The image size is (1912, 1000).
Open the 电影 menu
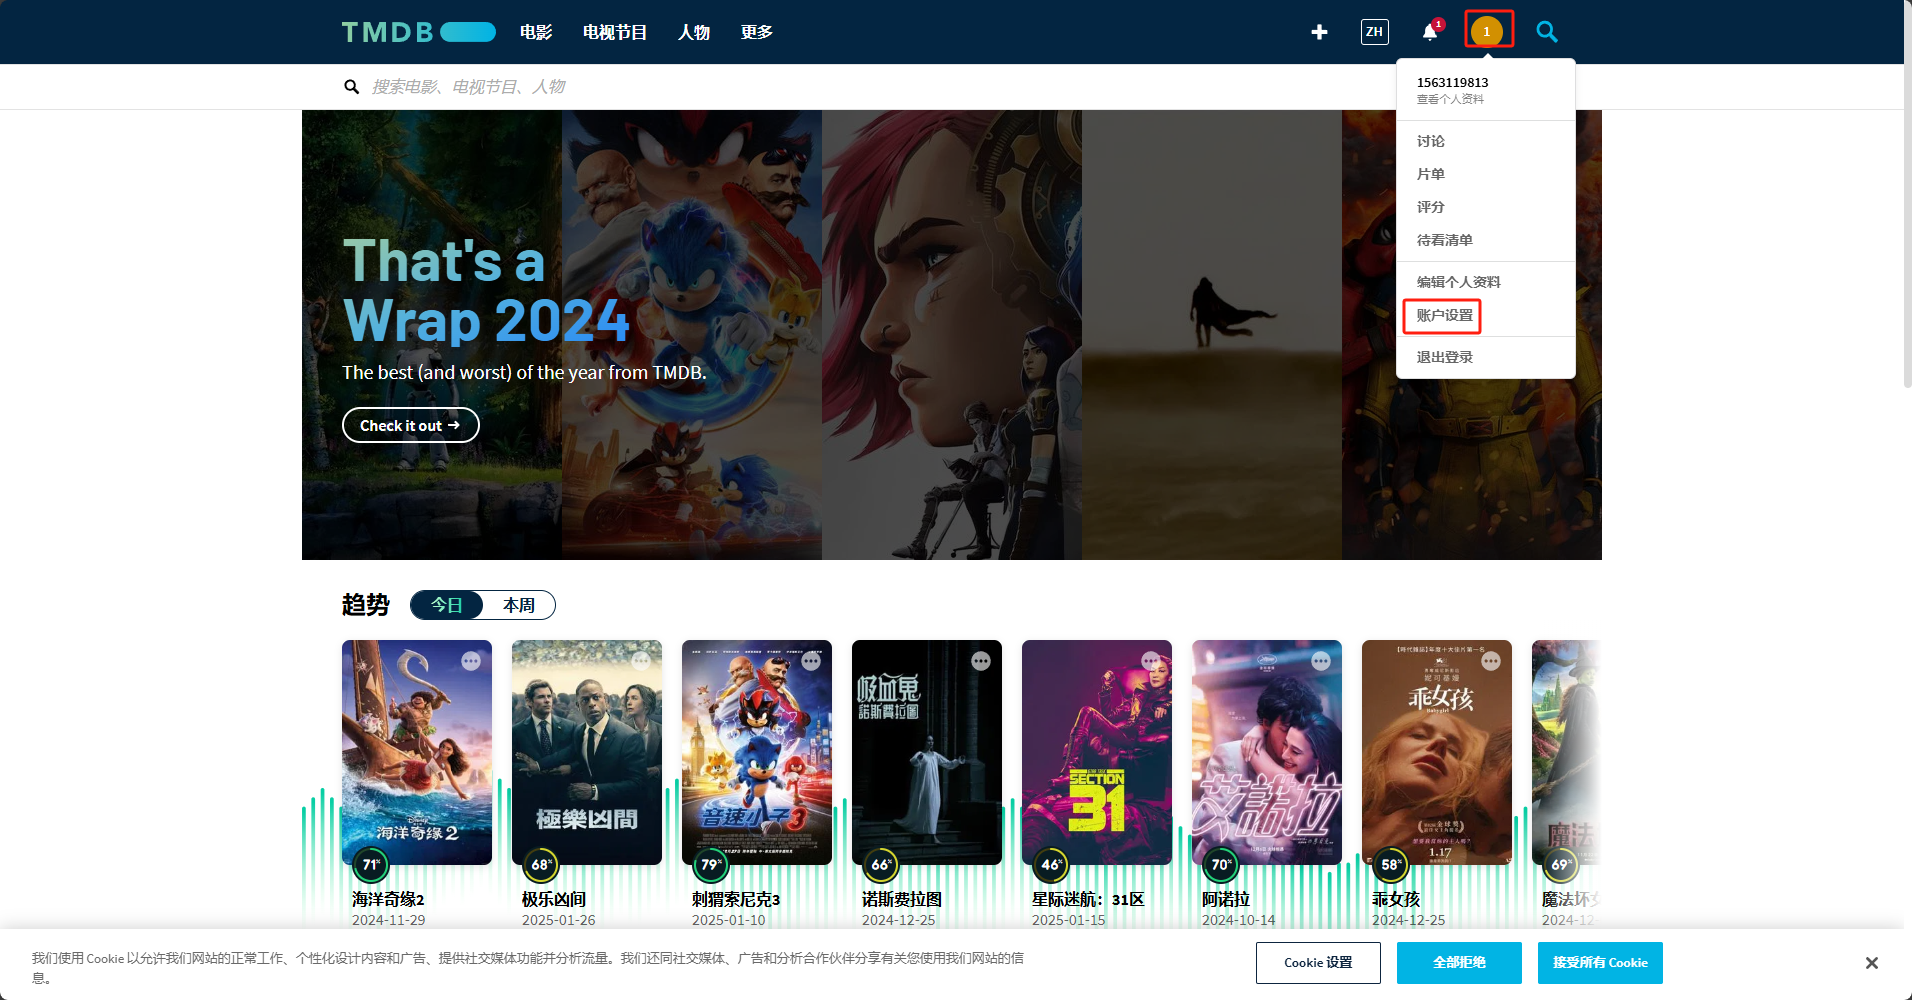point(536,32)
